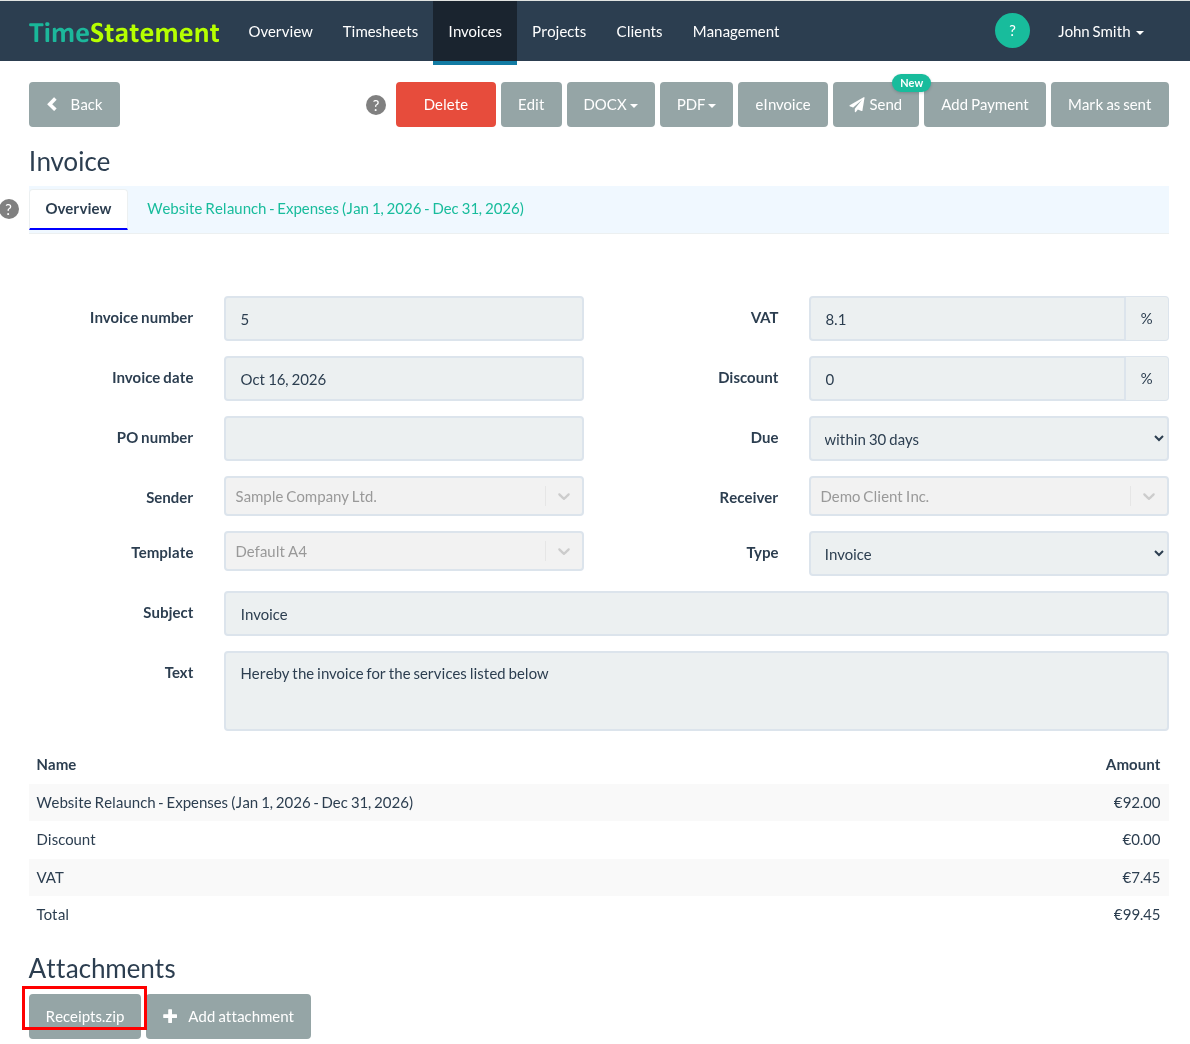The width and height of the screenshot is (1190, 1044).
Task: Open the Clients menu item
Action: [x=639, y=32]
